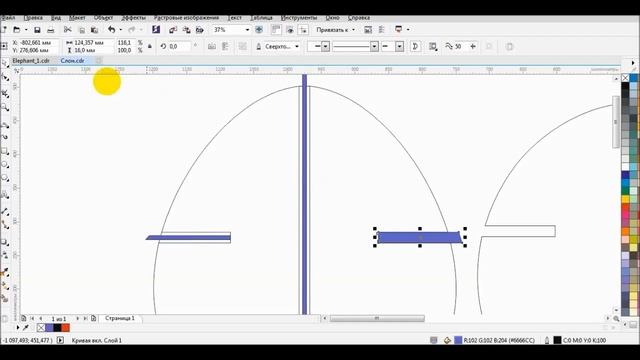
Task: Select the Shape tool in toolbox
Action: point(5,78)
